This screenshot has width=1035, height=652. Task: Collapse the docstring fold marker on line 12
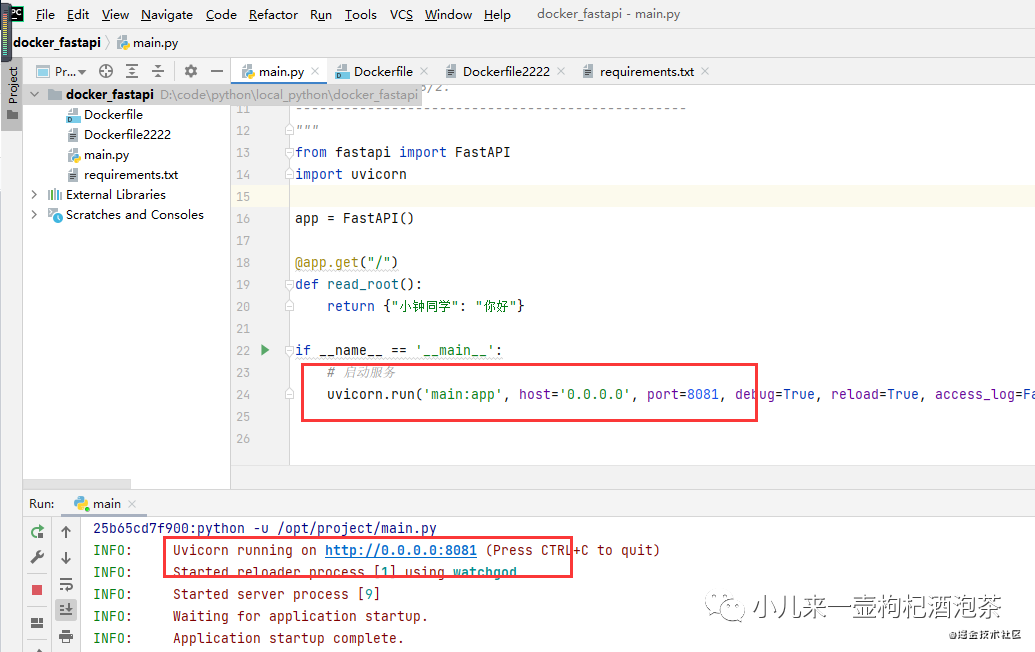pyautogui.click(x=289, y=130)
